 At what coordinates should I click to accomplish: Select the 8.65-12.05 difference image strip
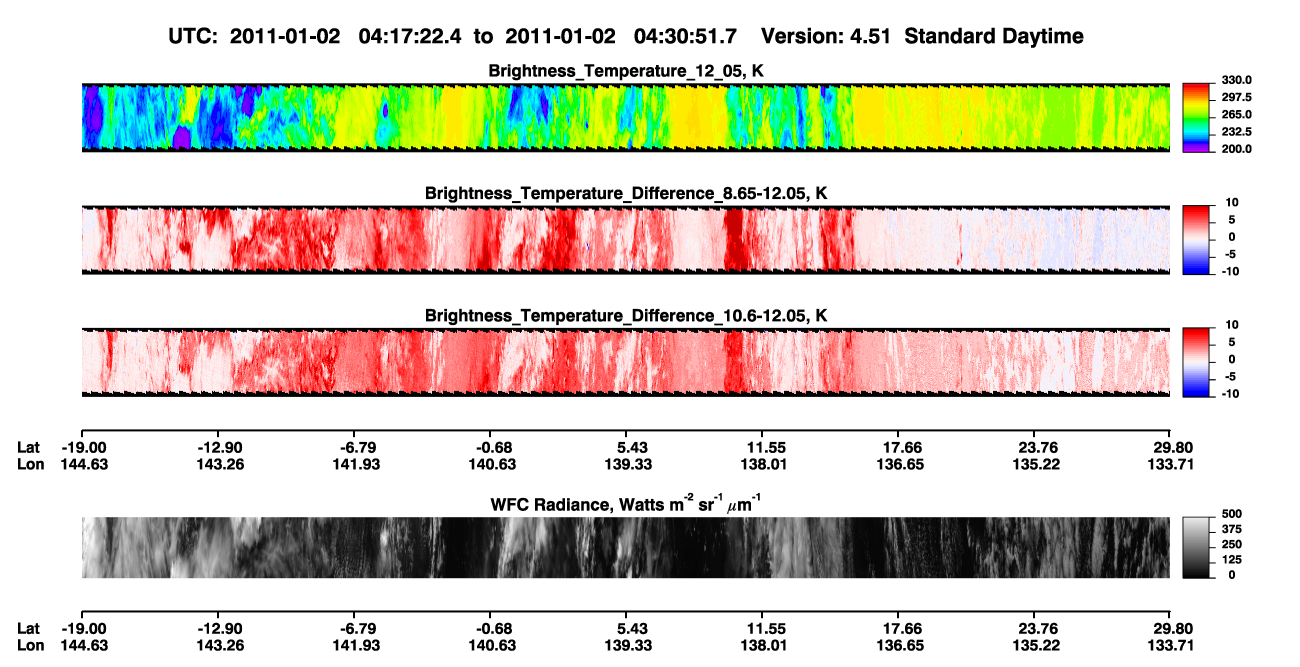tap(625, 240)
